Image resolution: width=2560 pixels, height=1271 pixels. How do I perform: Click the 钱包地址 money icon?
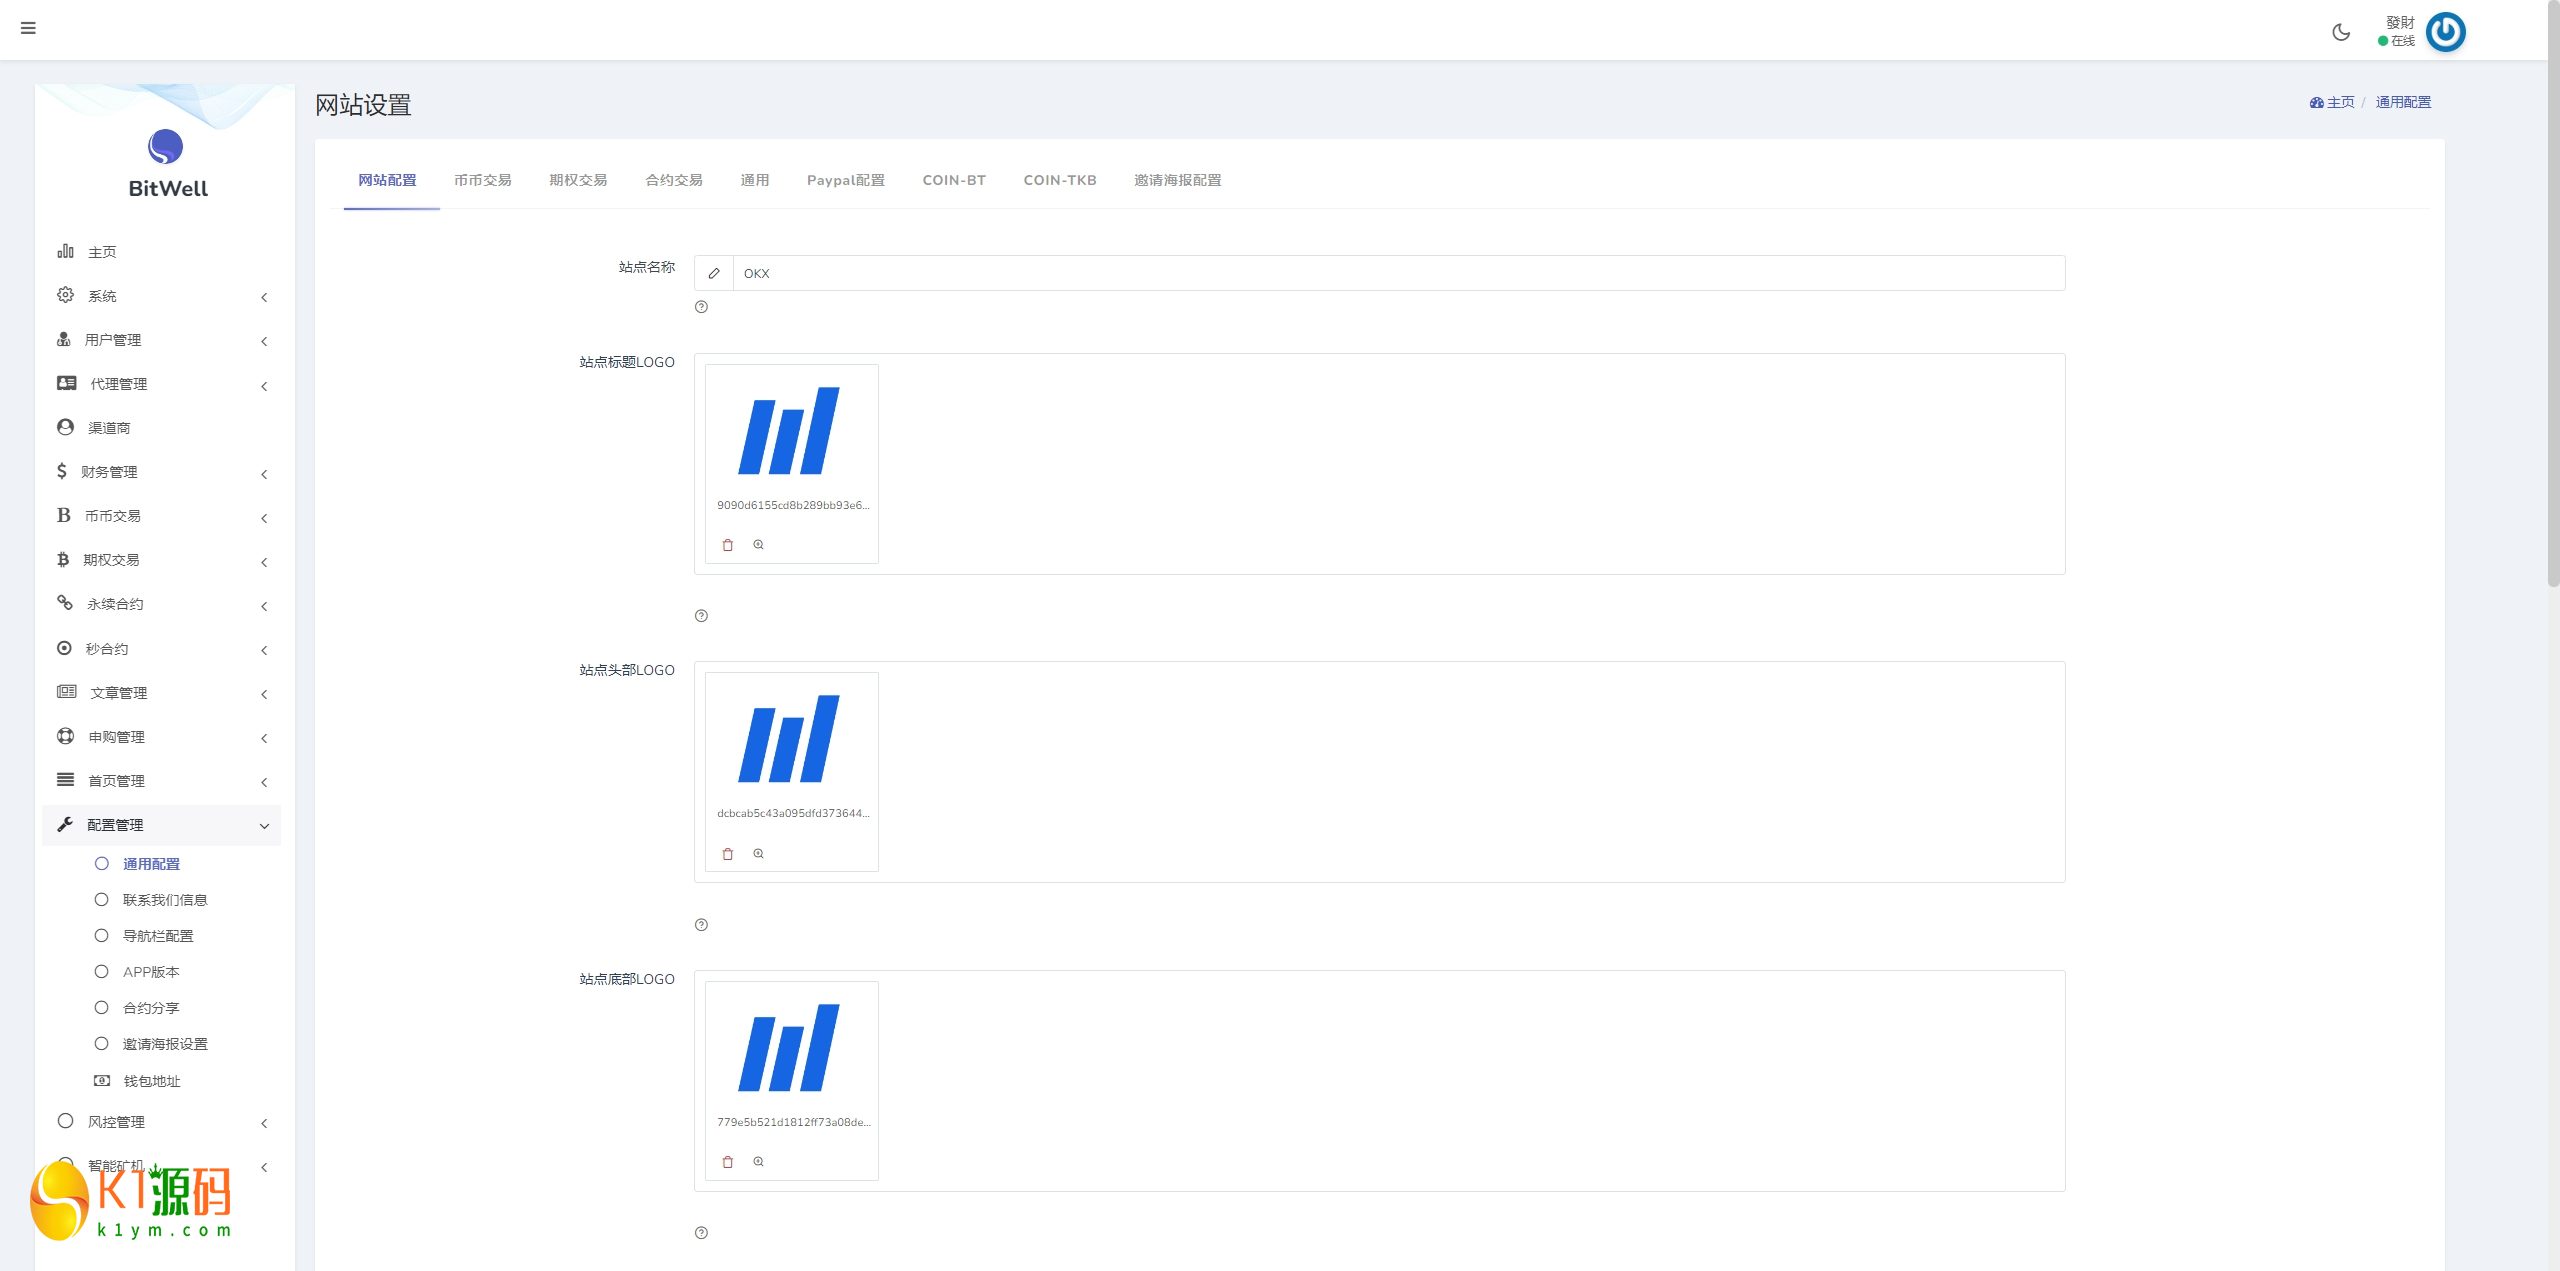coord(102,1080)
